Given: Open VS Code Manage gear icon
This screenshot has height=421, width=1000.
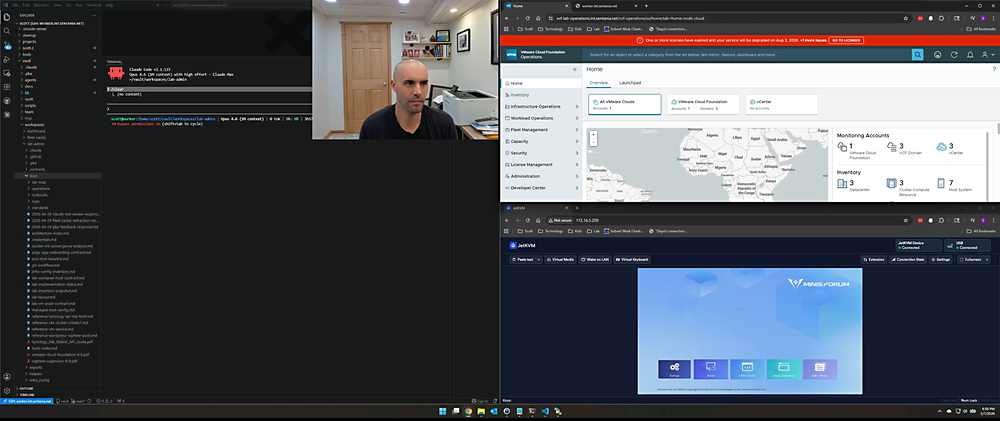Looking at the screenshot, I should [6, 390].
